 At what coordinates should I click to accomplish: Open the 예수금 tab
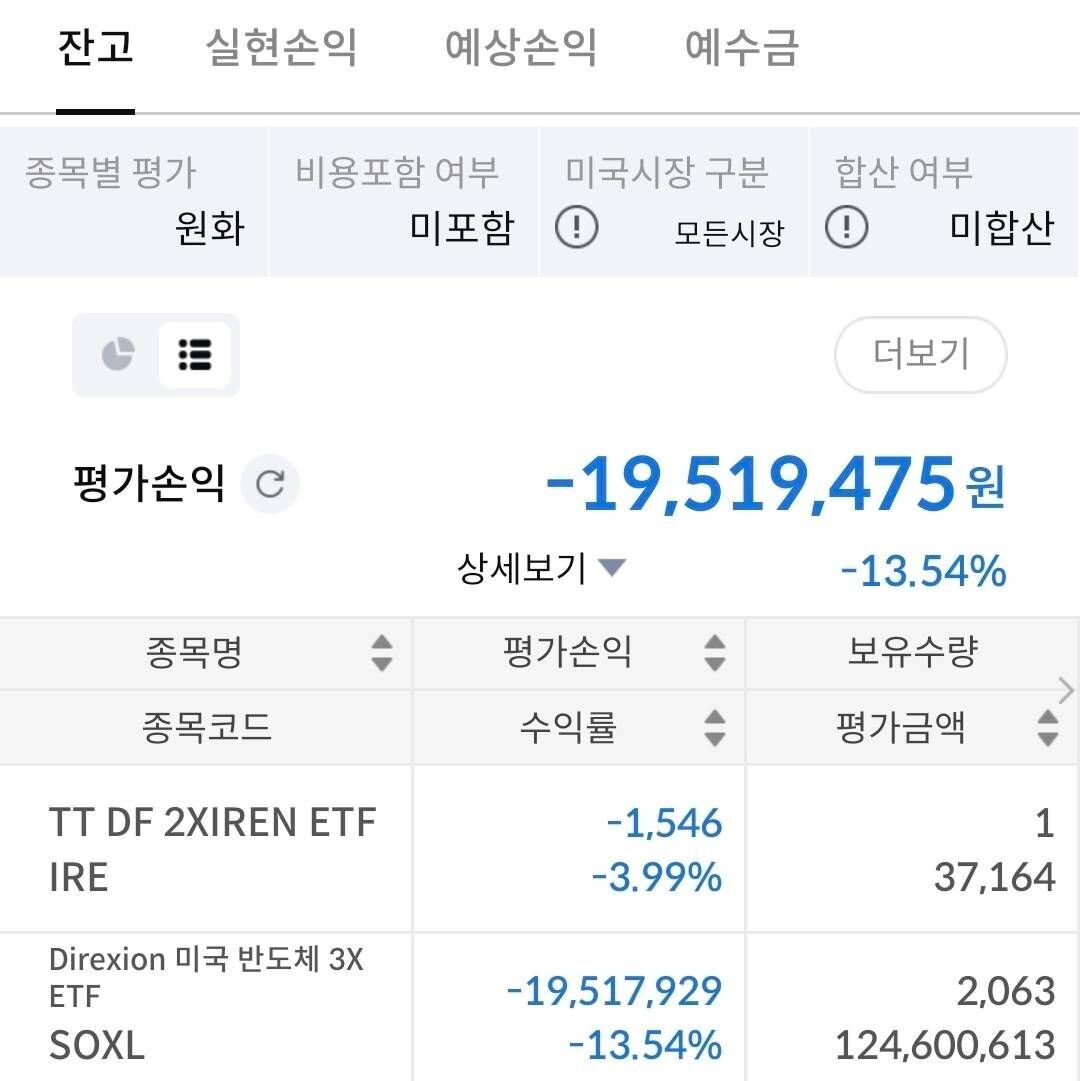(x=739, y=50)
